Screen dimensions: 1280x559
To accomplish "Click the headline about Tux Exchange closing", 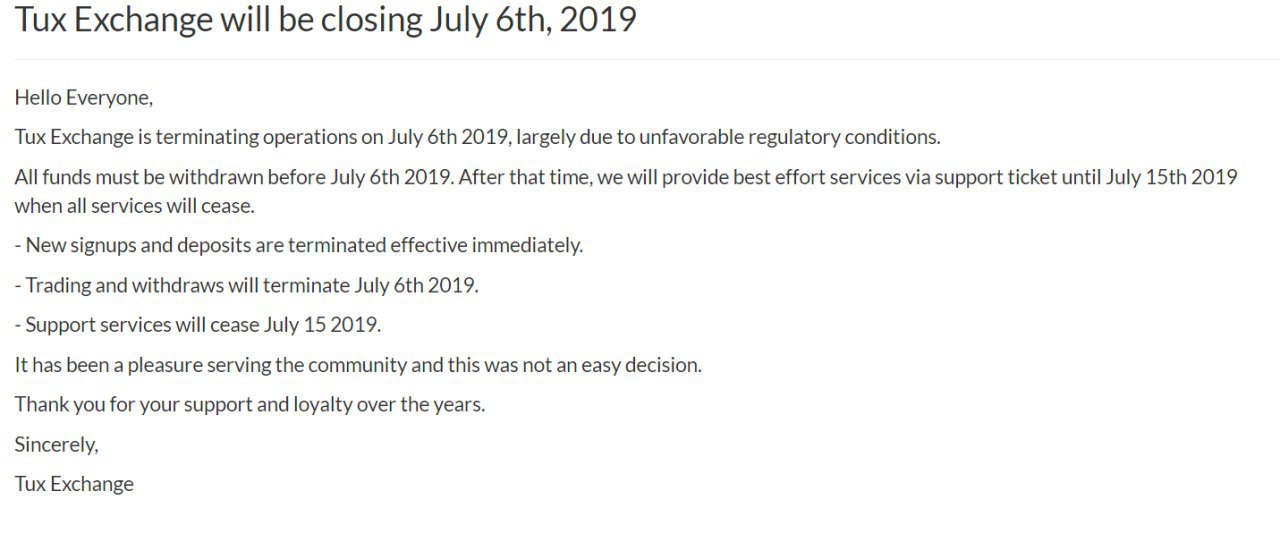I will pos(326,21).
